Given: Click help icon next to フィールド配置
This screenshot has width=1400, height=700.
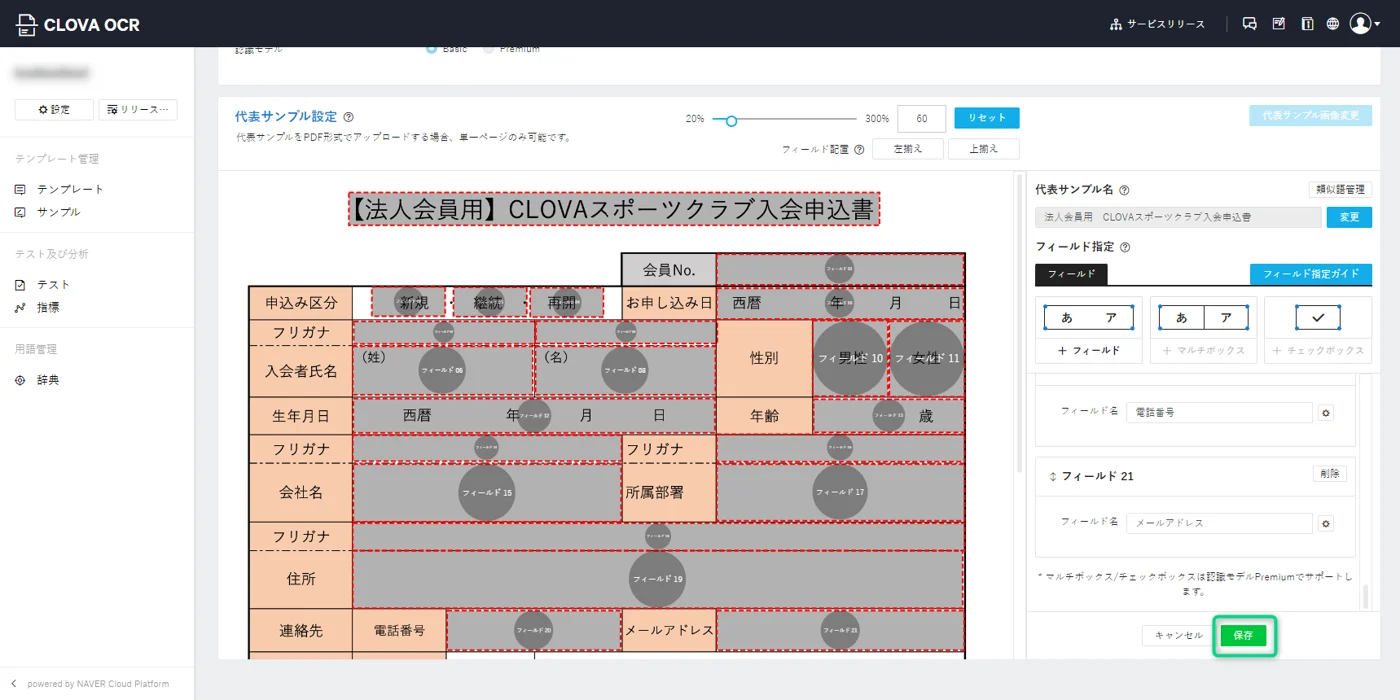Looking at the screenshot, I should [x=859, y=150].
